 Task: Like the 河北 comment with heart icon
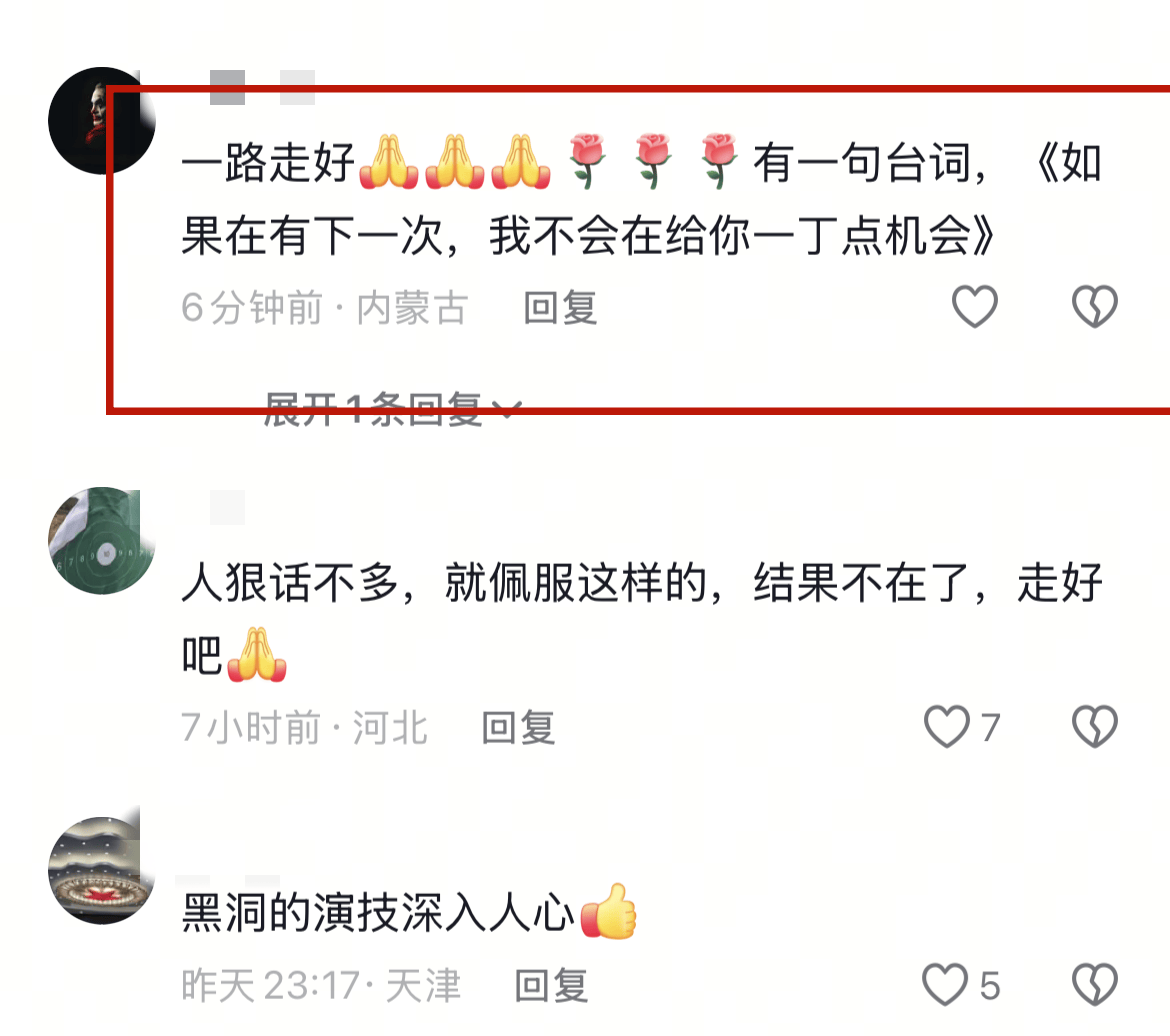[x=946, y=726]
